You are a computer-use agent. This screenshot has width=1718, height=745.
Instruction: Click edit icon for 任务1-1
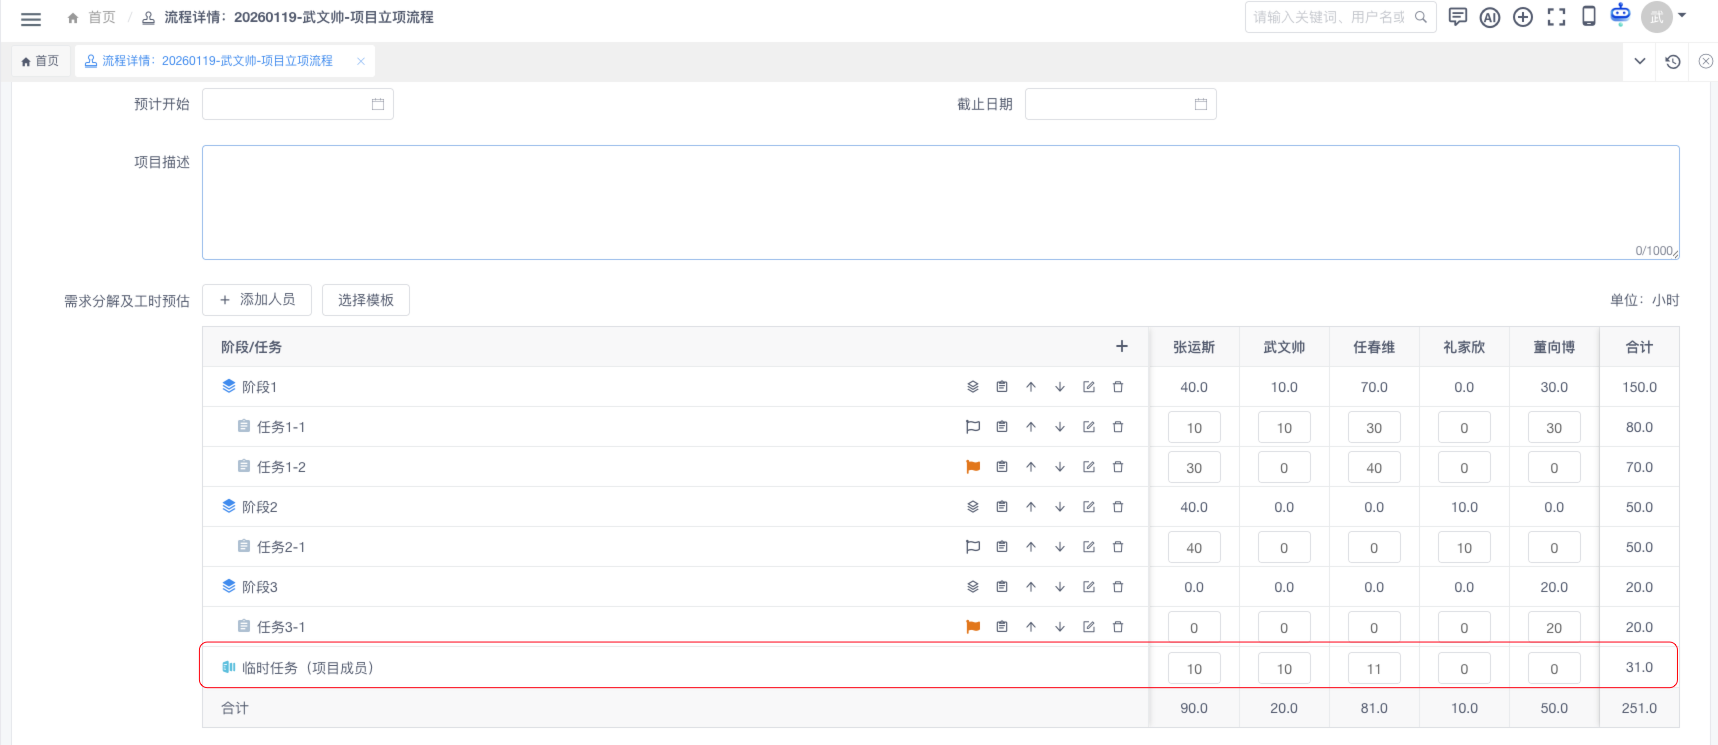pyautogui.click(x=1089, y=427)
